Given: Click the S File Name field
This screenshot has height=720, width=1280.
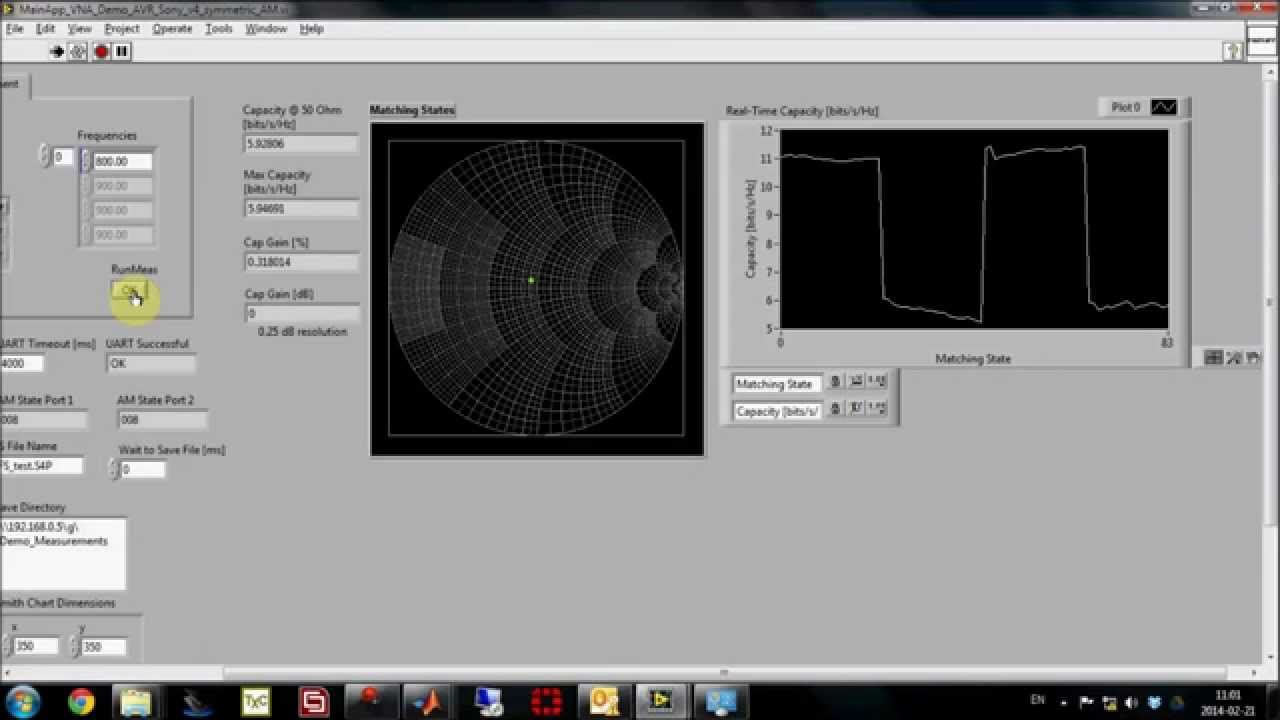Looking at the screenshot, I should click(41, 466).
